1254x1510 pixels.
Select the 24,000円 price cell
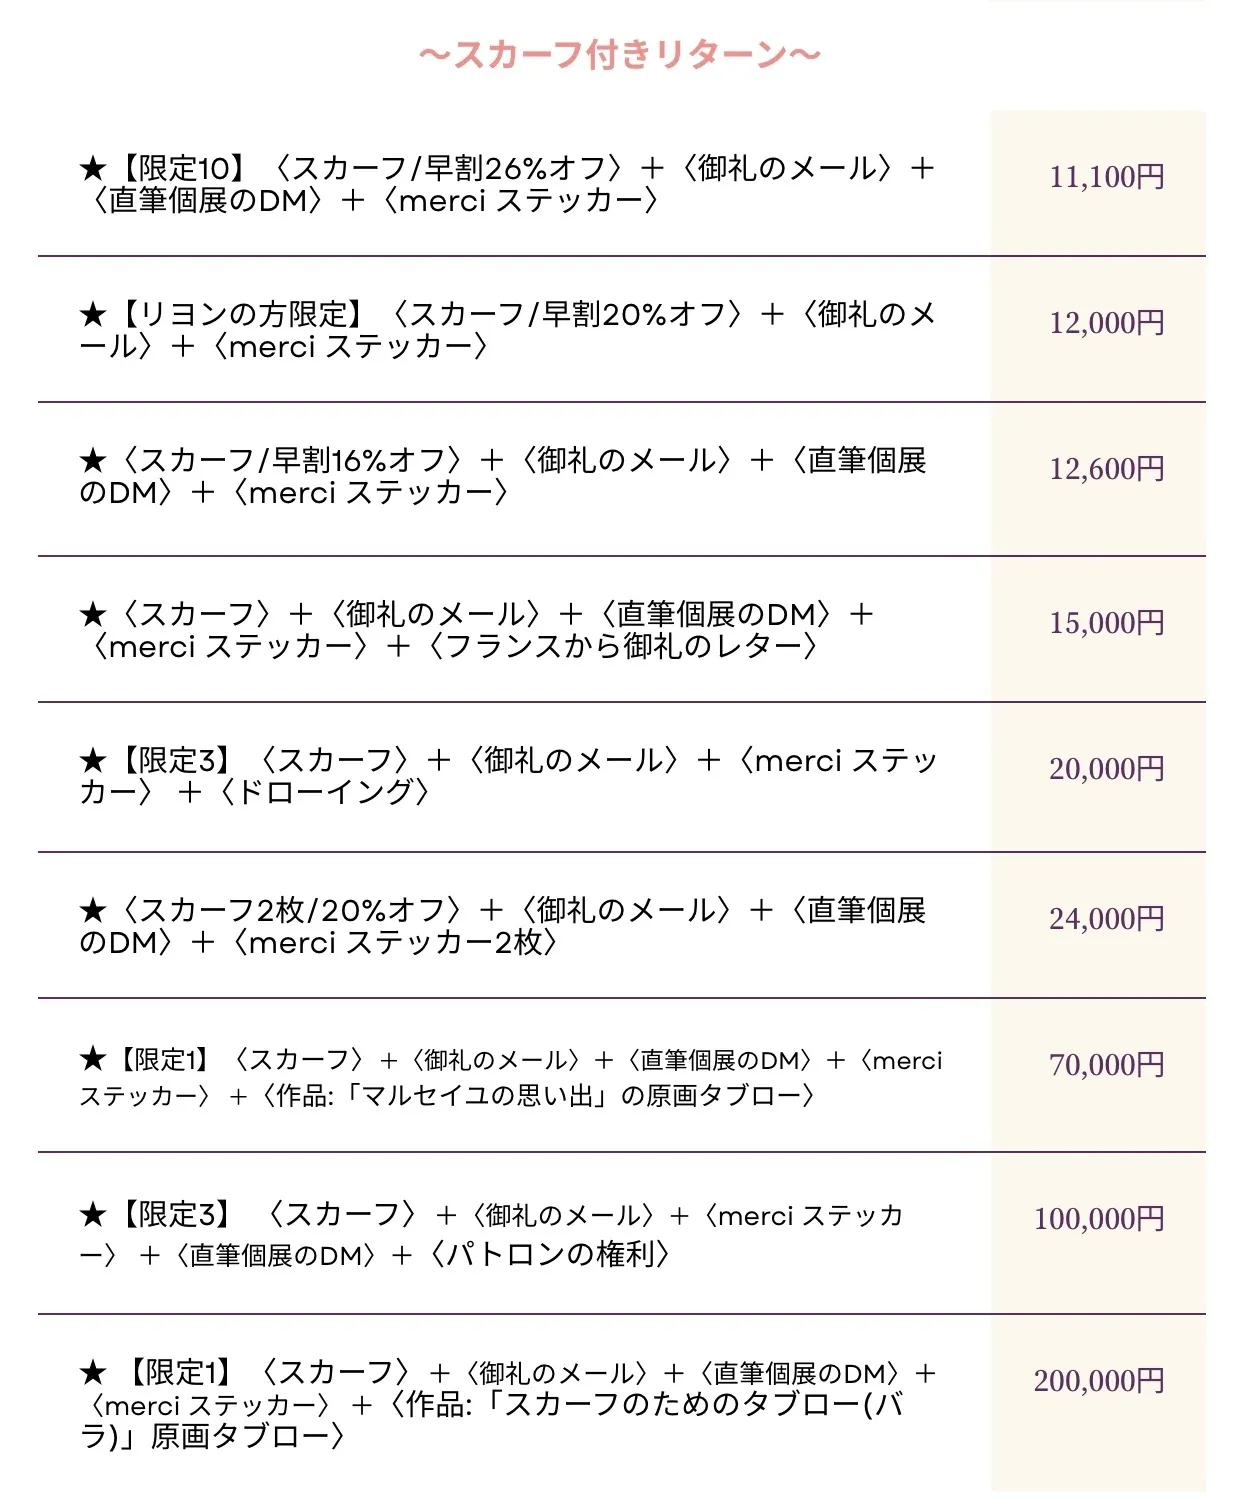click(1106, 919)
